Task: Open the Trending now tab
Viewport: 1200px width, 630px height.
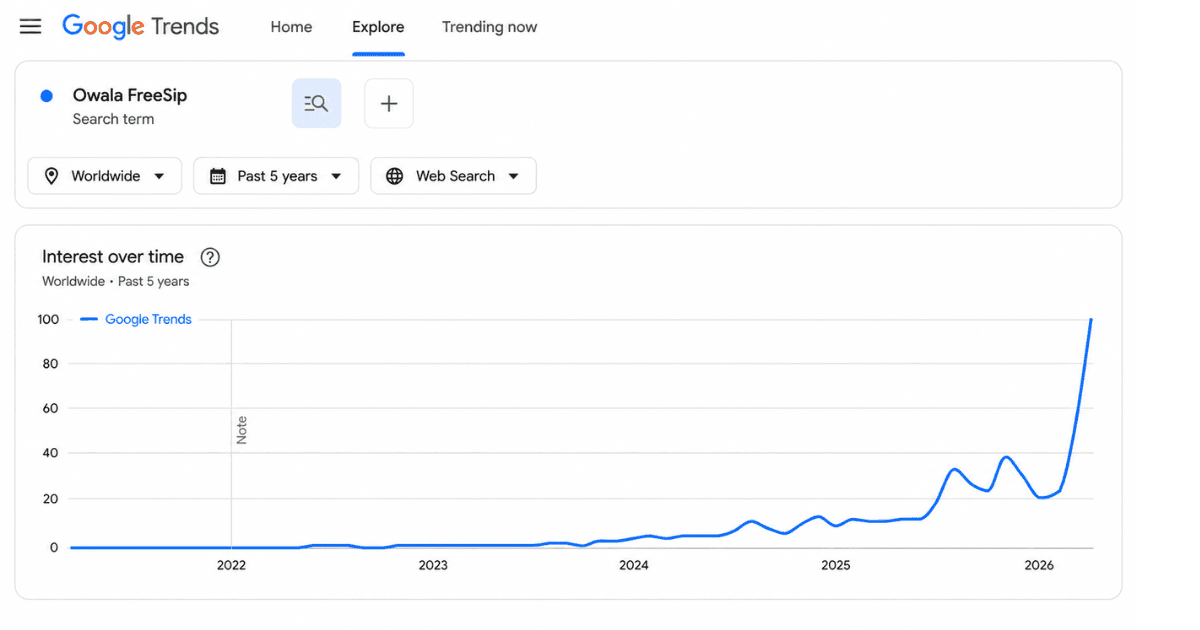Action: tap(490, 27)
